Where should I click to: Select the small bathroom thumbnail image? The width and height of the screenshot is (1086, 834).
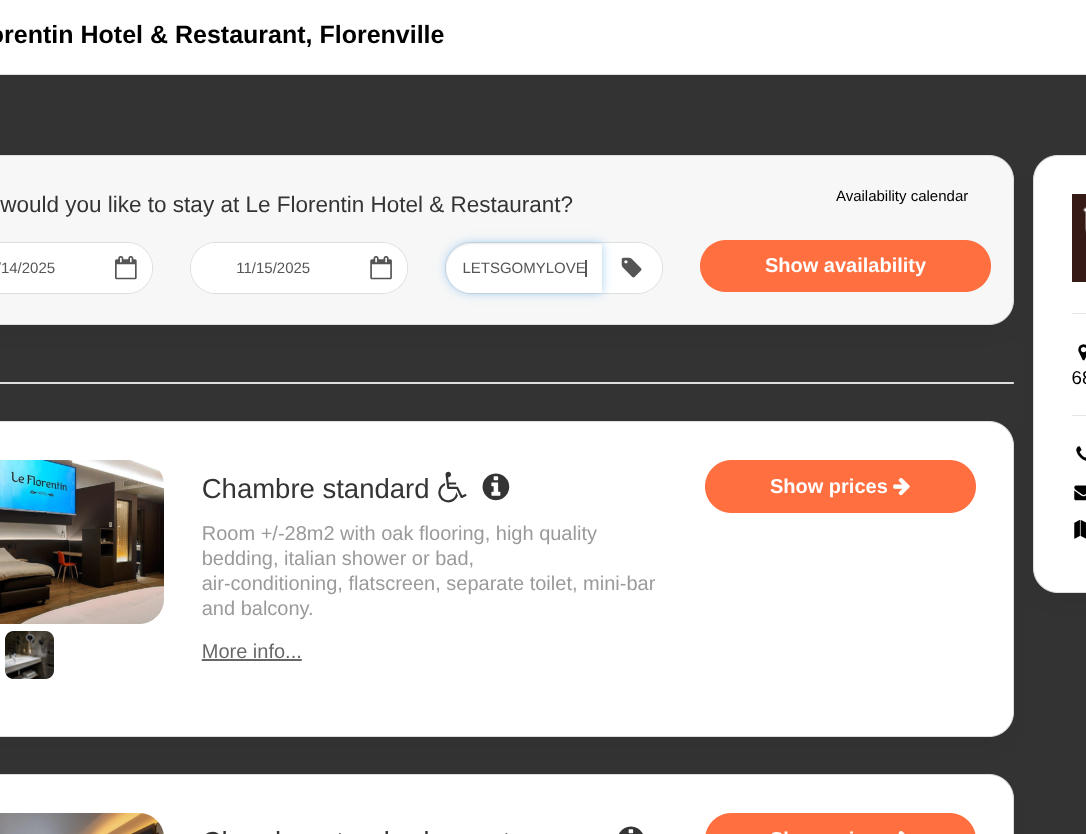pos(29,655)
